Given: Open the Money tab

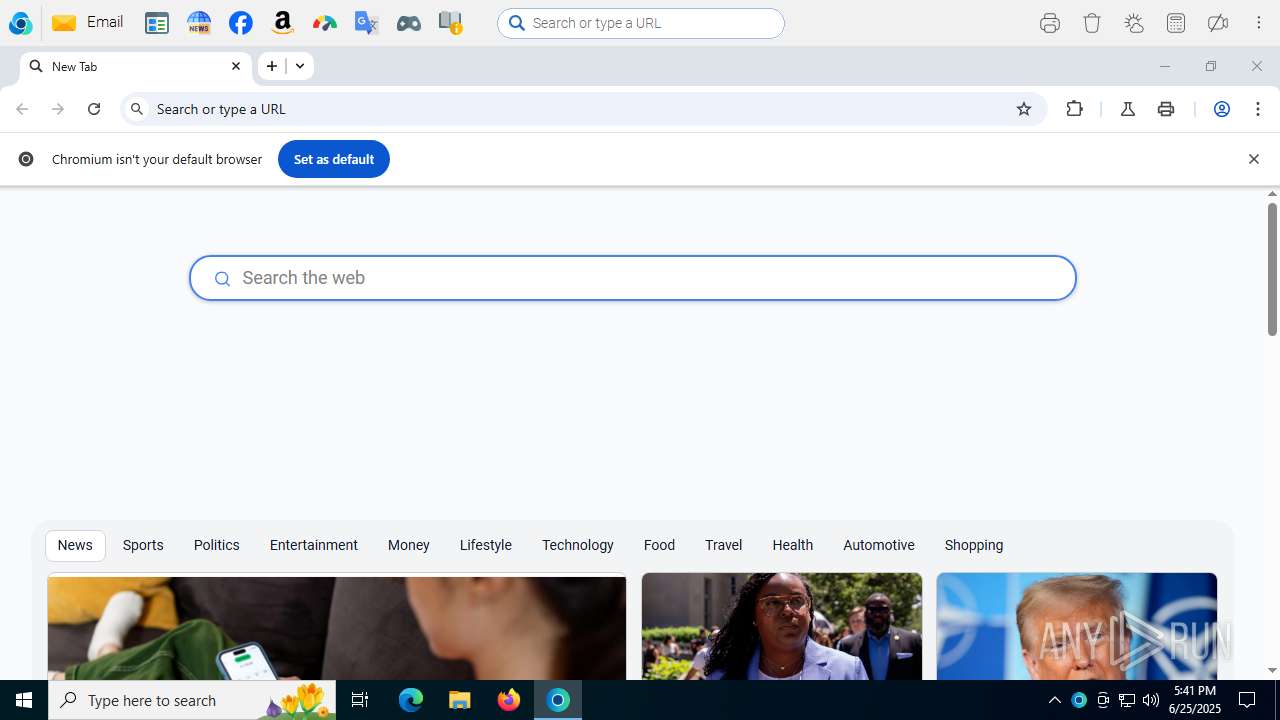Looking at the screenshot, I should [x=409, y=545].
